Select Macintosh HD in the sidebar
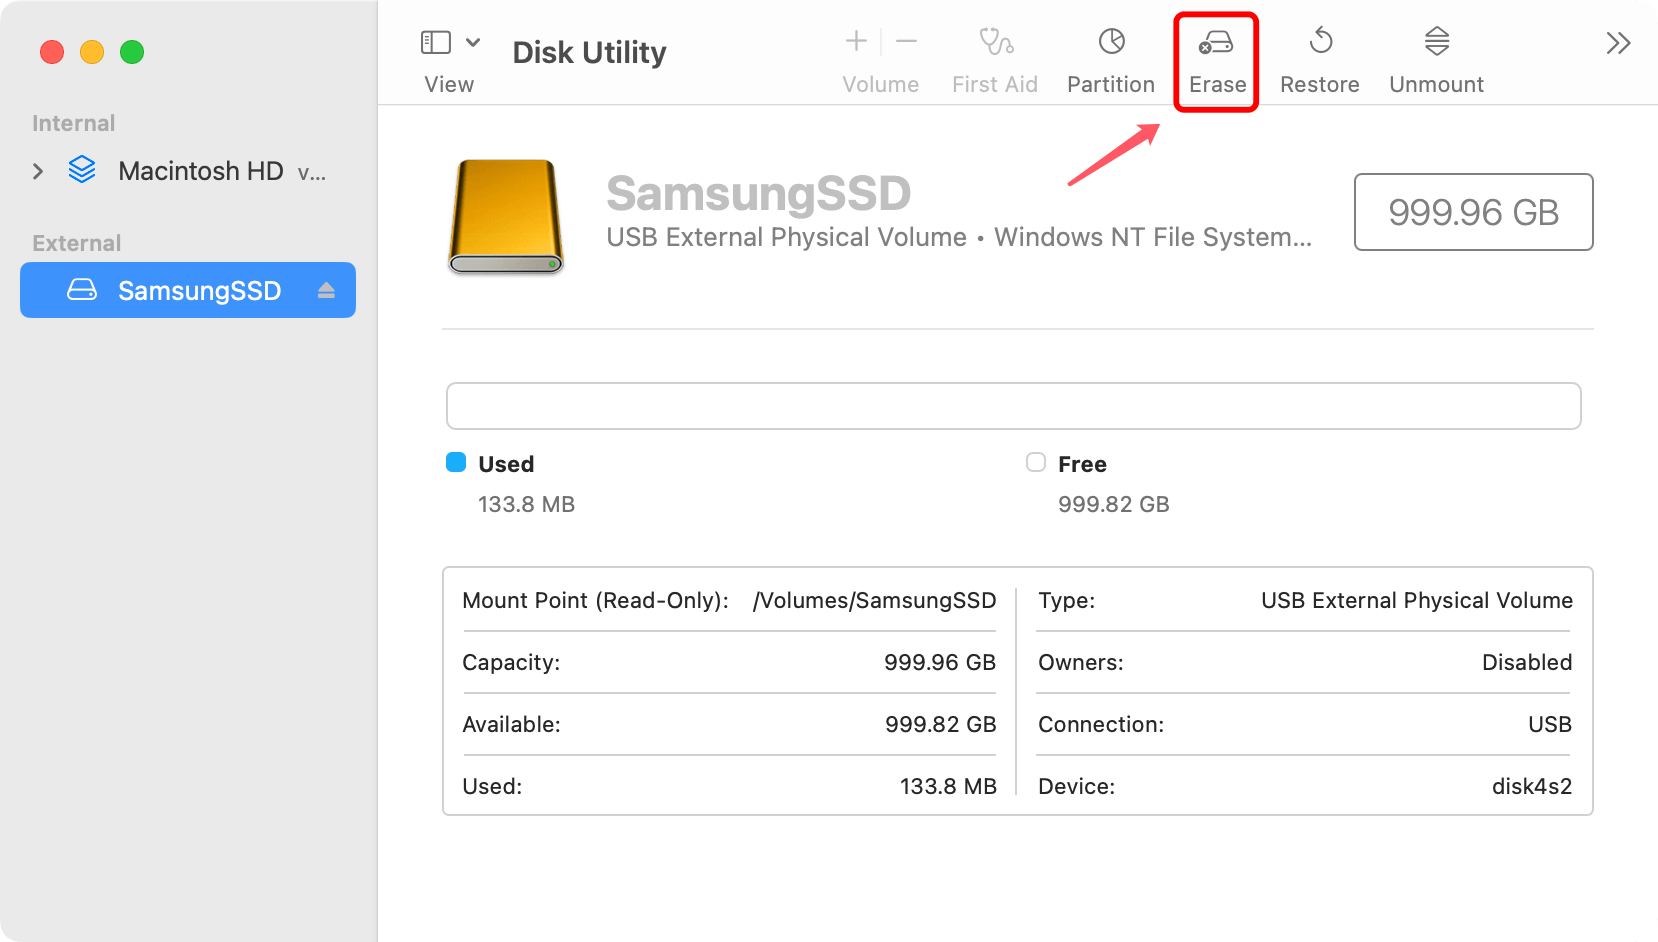1658x942 pixels. click(x=200, y=171)
